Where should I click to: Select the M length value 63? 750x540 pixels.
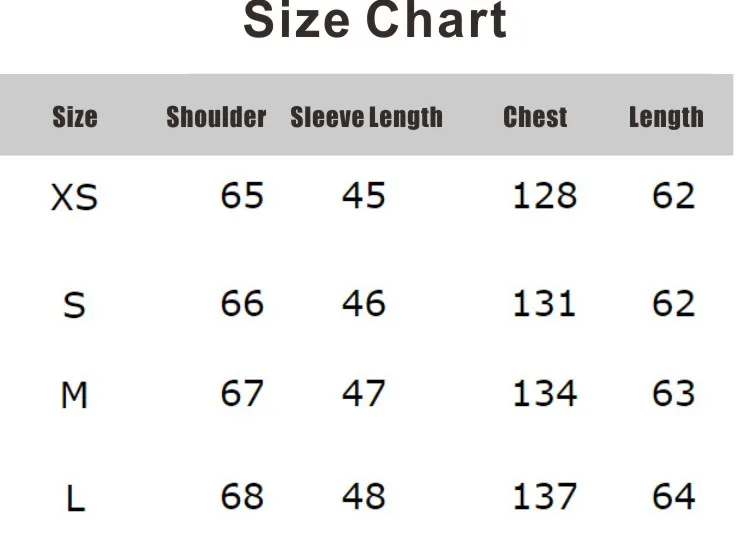(x=673, y=393)
